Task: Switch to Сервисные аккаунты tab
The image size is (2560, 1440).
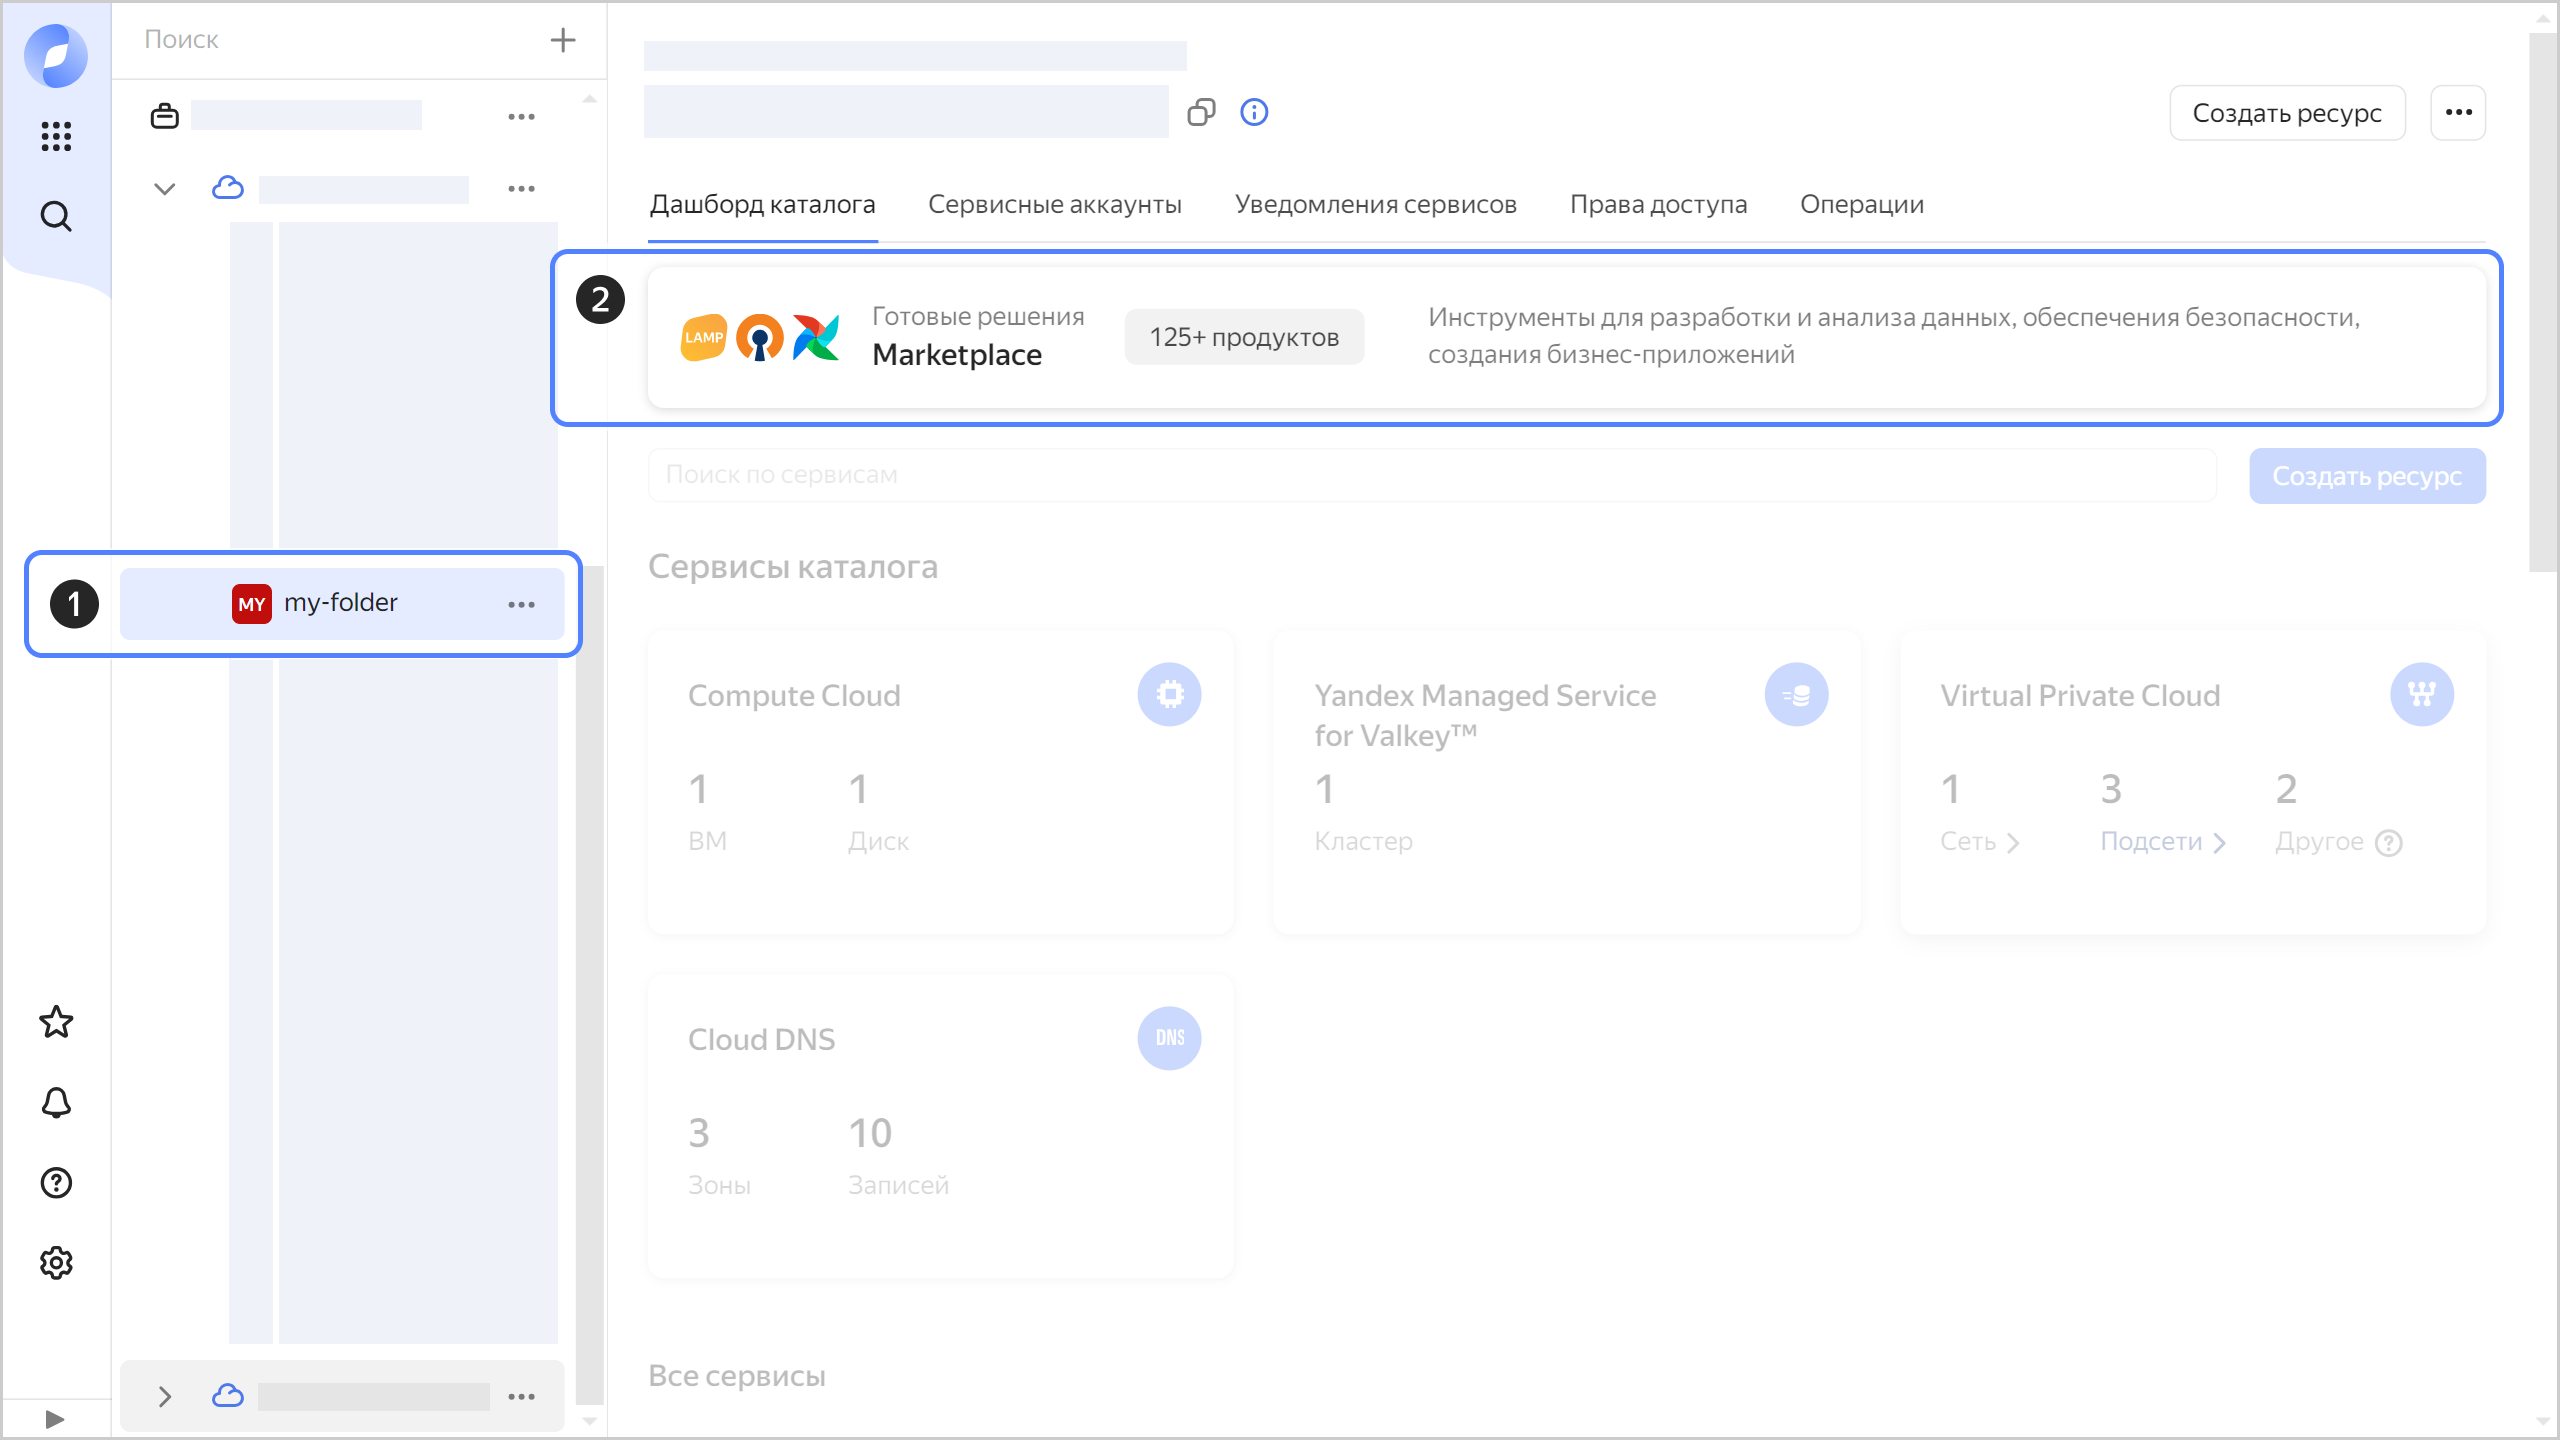Action: pyautogui.click(x=1054, y=204)
